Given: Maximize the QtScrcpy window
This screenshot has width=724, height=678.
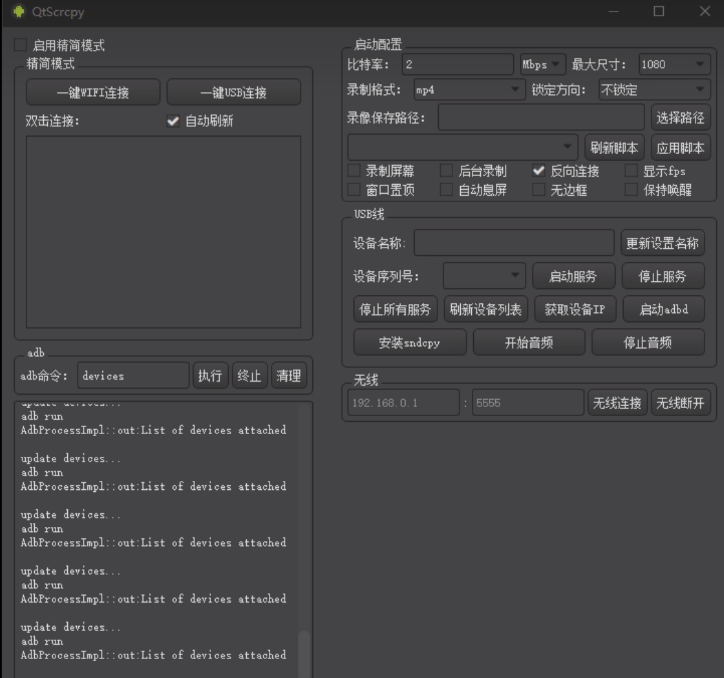Looking at the screenshot, I should (659, 11).
